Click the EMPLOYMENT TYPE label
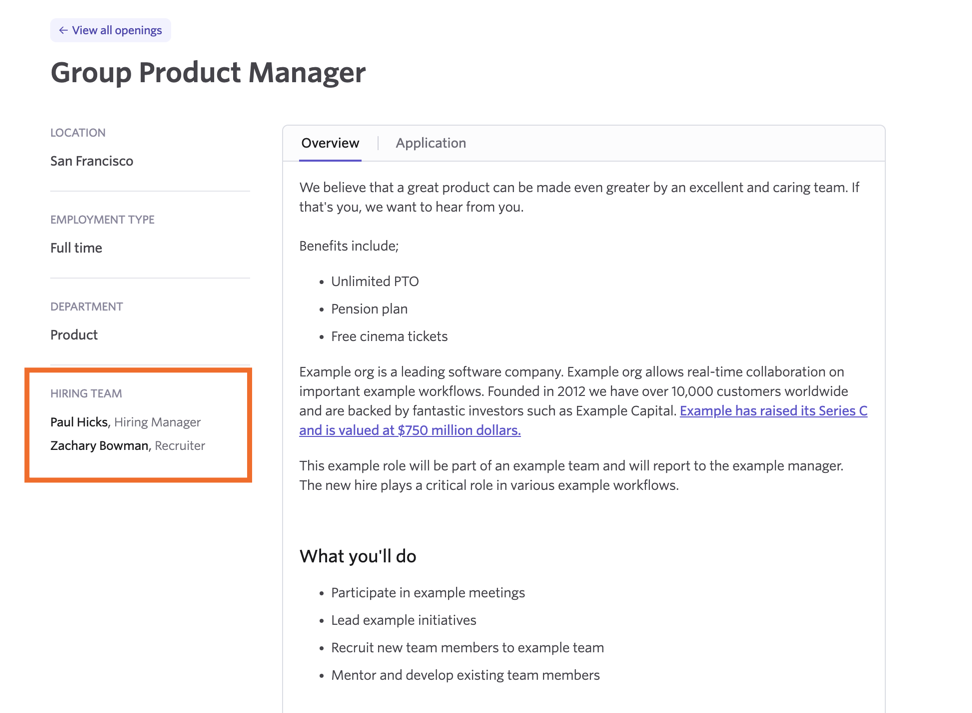 pyautogui.click(x=102, y=219)
